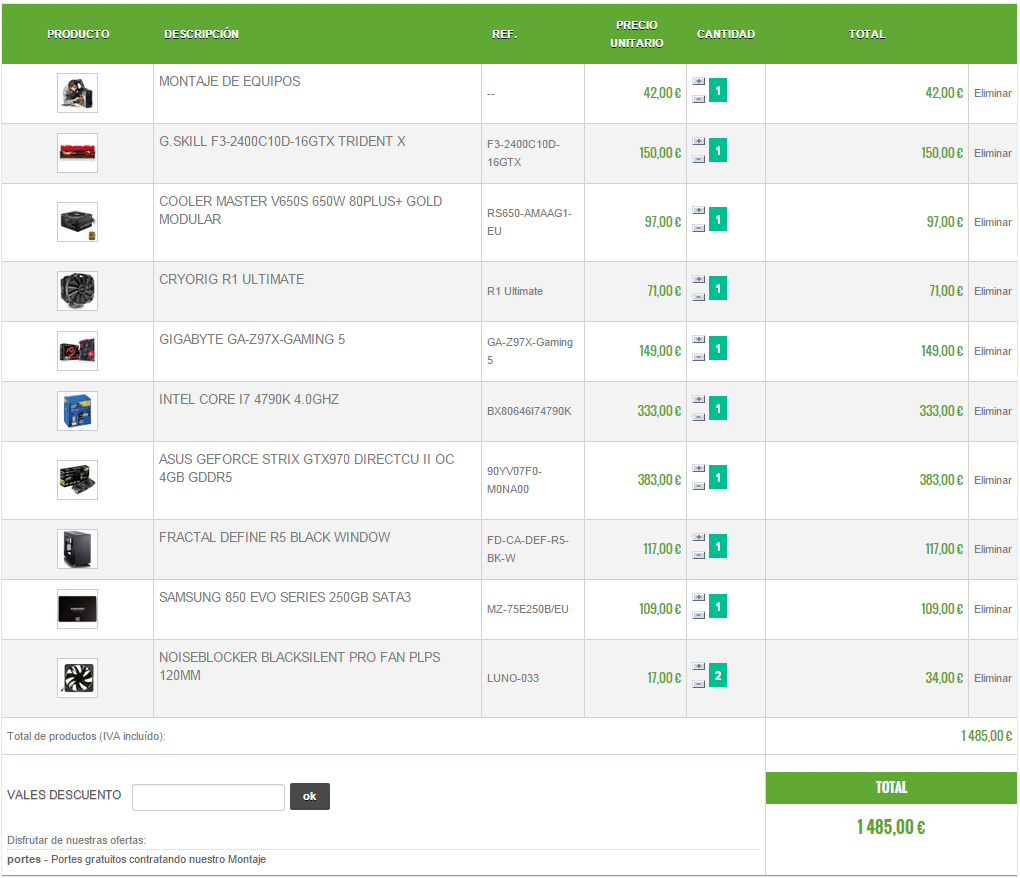Increase quantity of Fractal Define R5
Viewport: 1020px width, 878px height.
coord(699,537)
